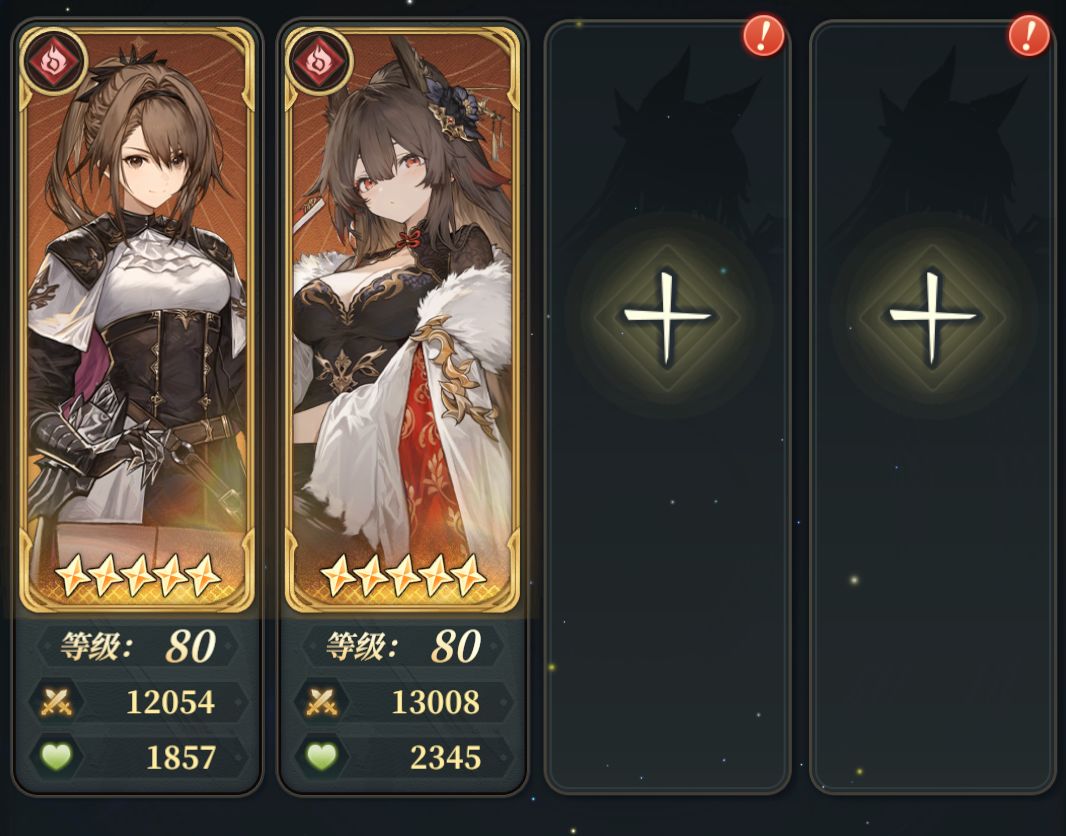The height and width of the screenshot is (836, 1066).
Task: Click red exclamation alert on fourth slot
Action: tap(1029, 35)
